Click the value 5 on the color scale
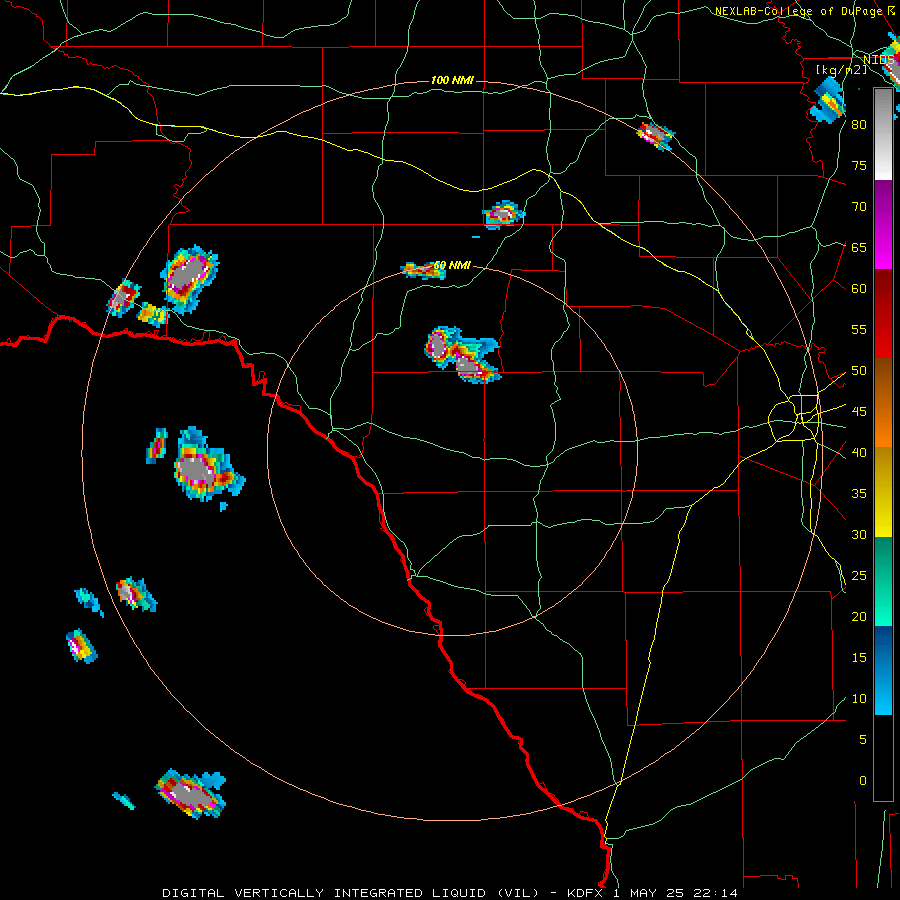This screenshot has width=900, height=900. [863, 739]
